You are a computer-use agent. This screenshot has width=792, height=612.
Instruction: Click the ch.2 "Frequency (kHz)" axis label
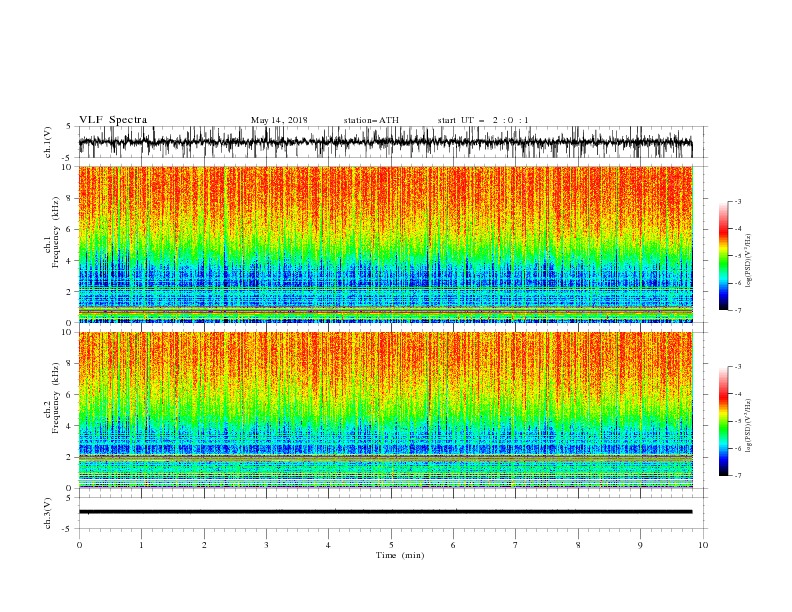coord(56,398)
